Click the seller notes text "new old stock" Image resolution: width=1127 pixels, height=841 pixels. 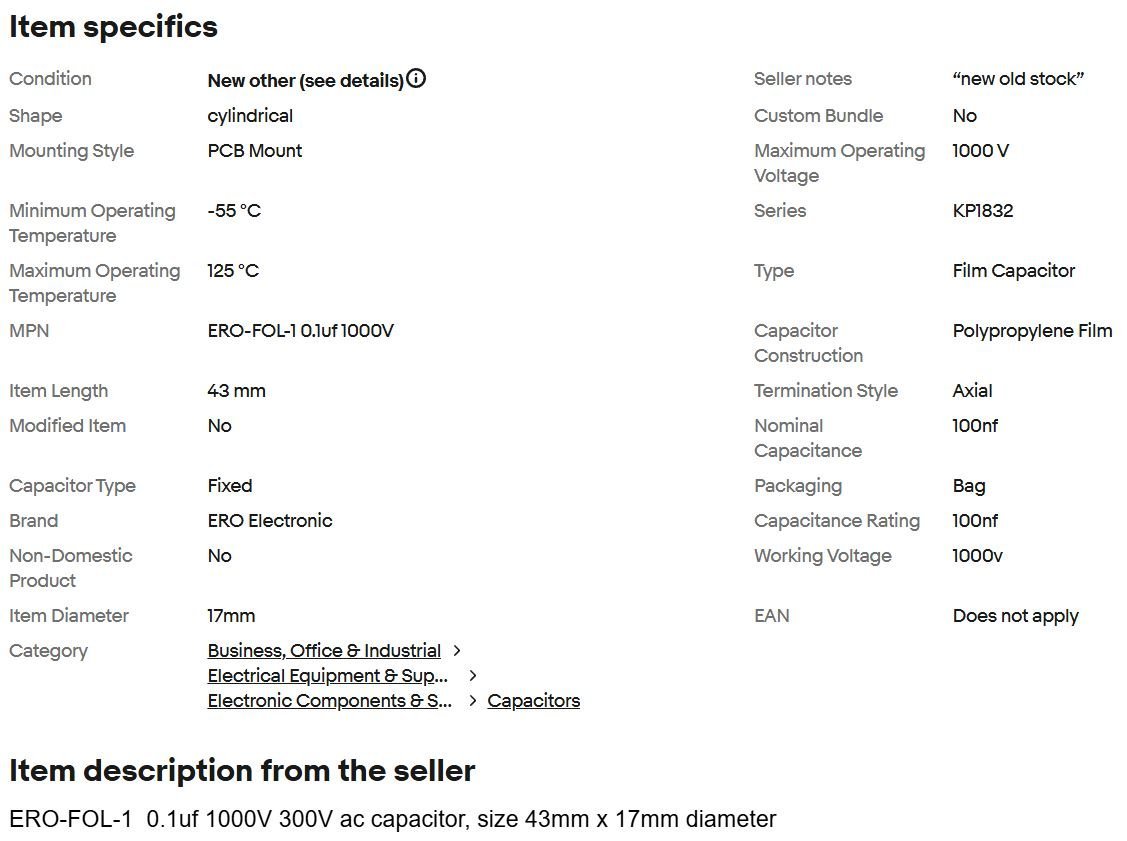click(x=1018, y=79)
